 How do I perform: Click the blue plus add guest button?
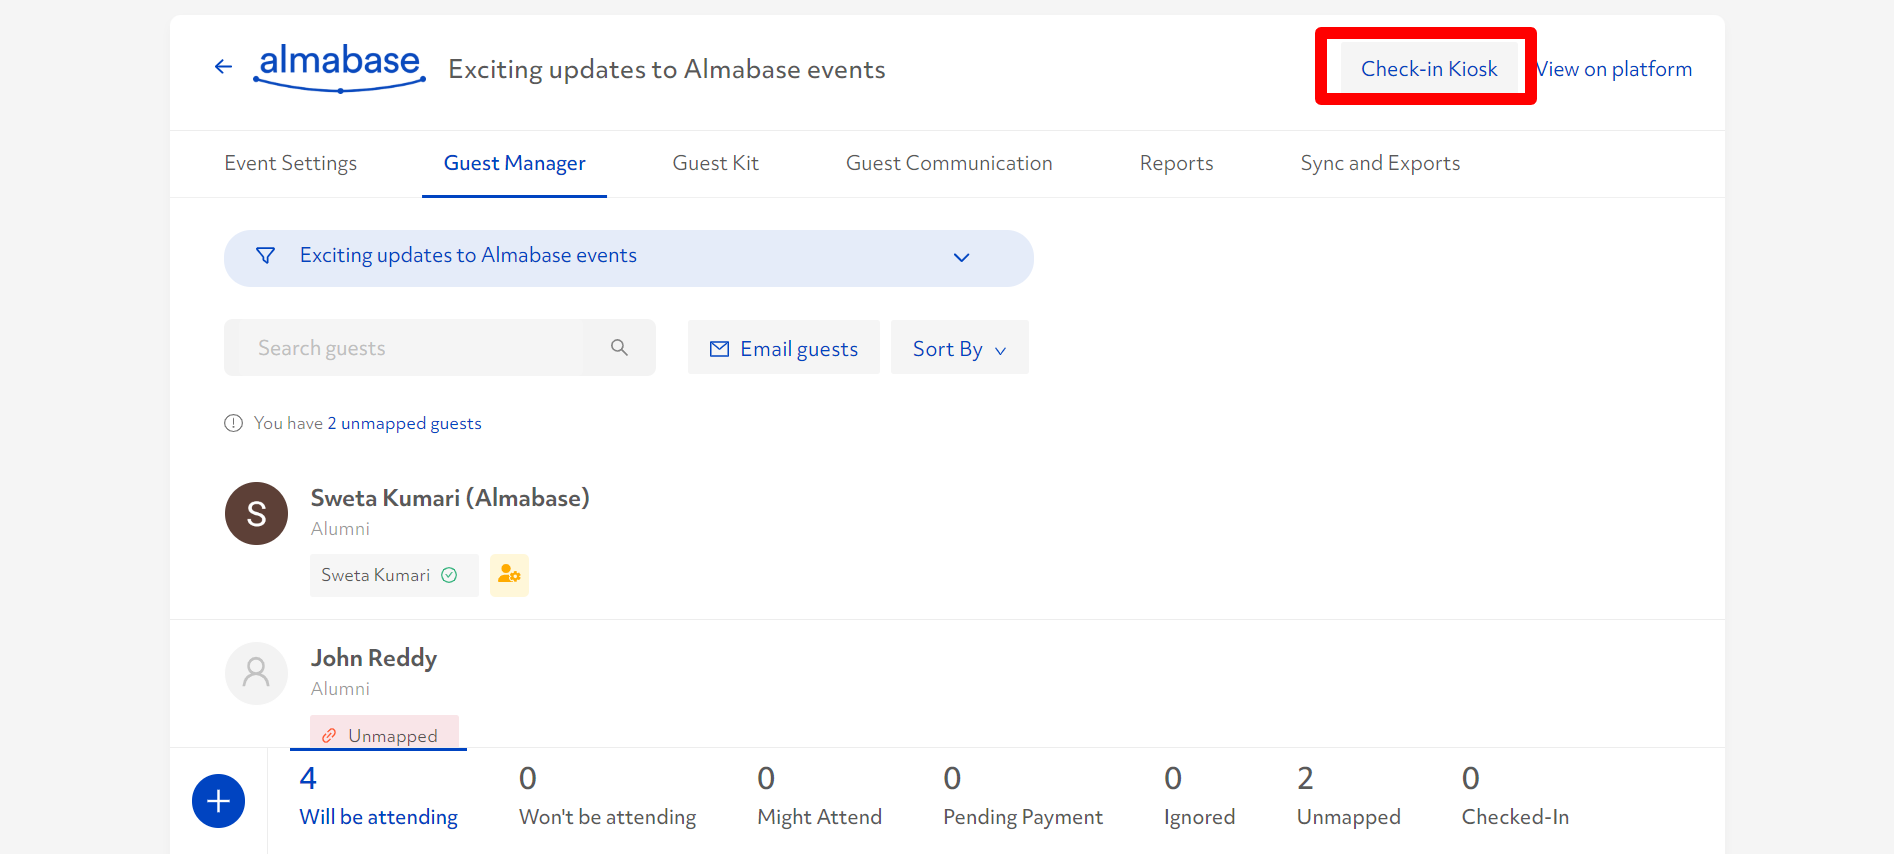[218, 801]
